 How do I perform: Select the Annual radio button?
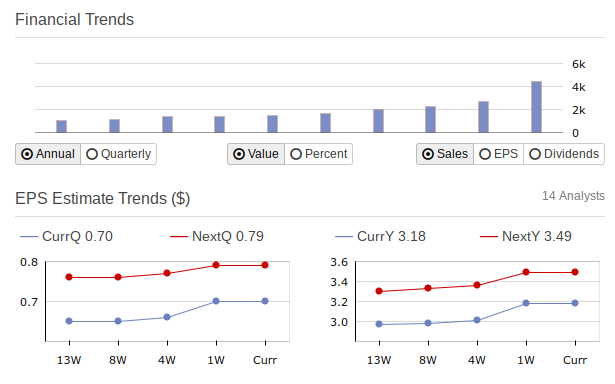pyautogui.click(x=48, y=154)
